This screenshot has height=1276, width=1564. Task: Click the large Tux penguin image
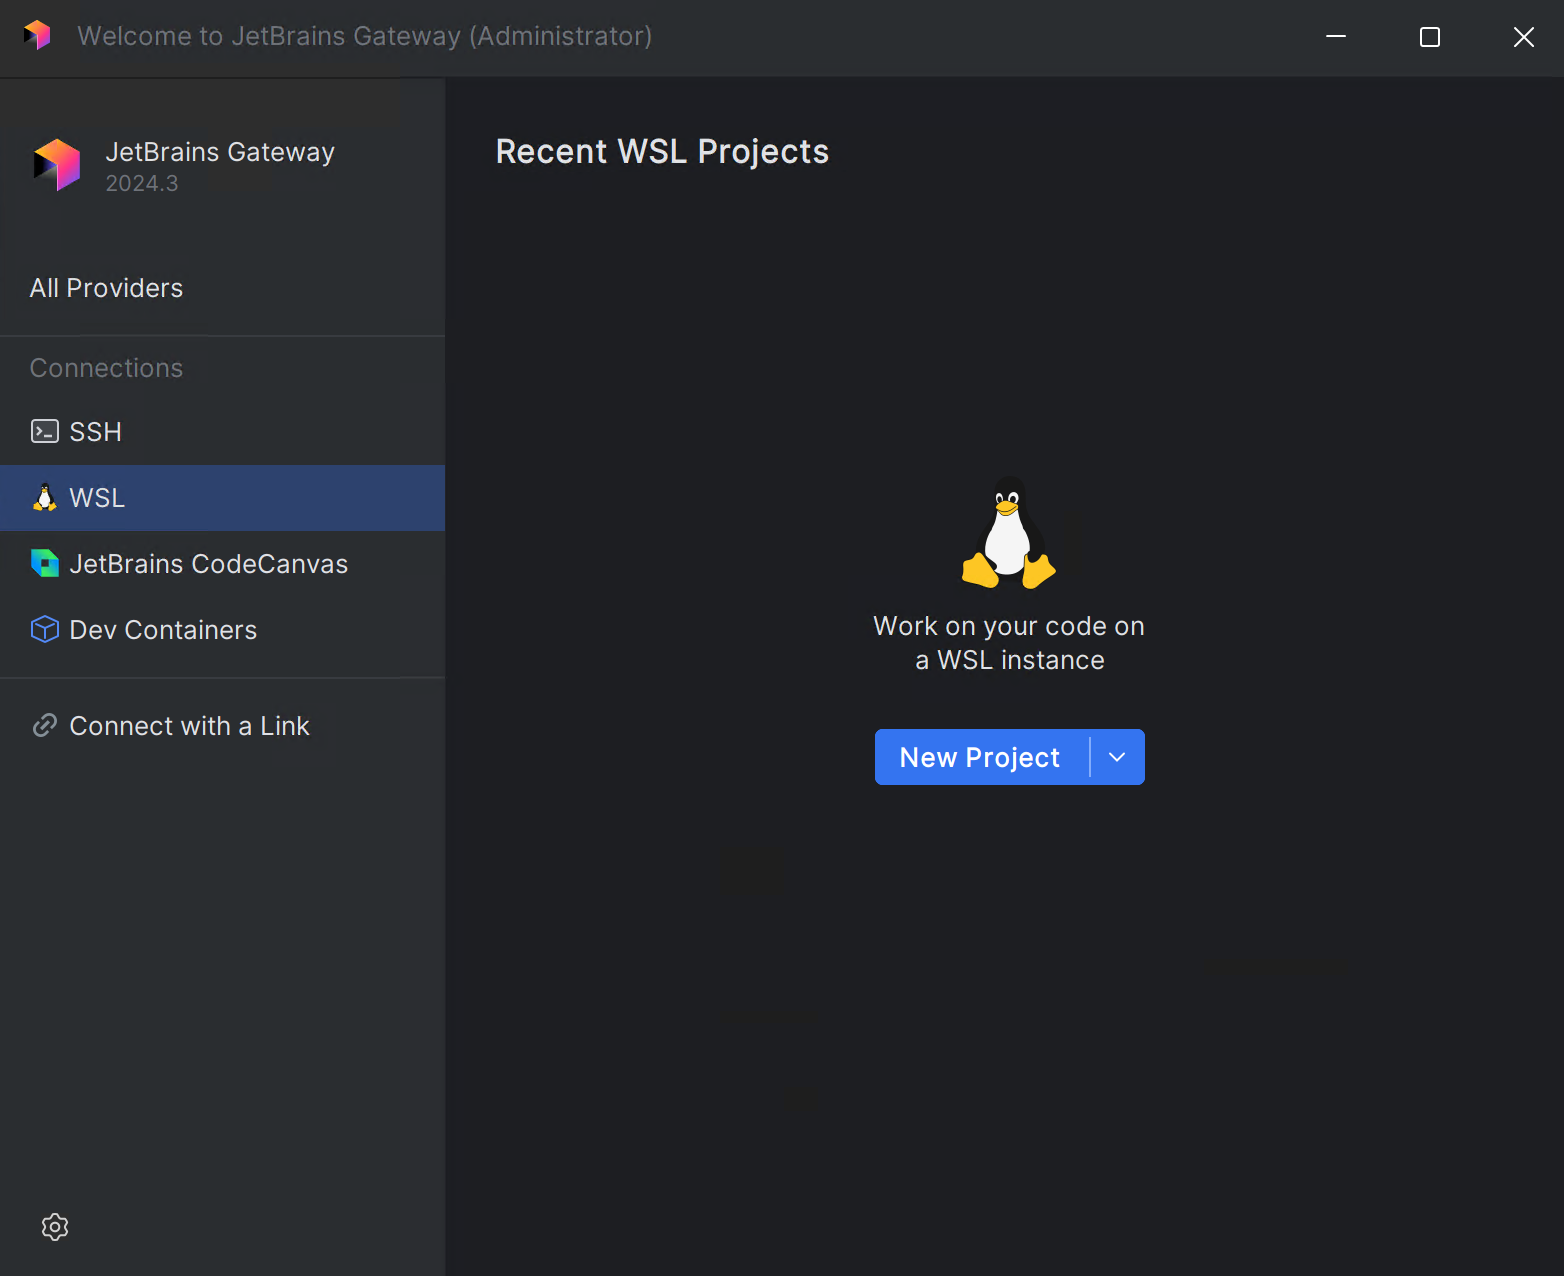[x=1009, y=533]
